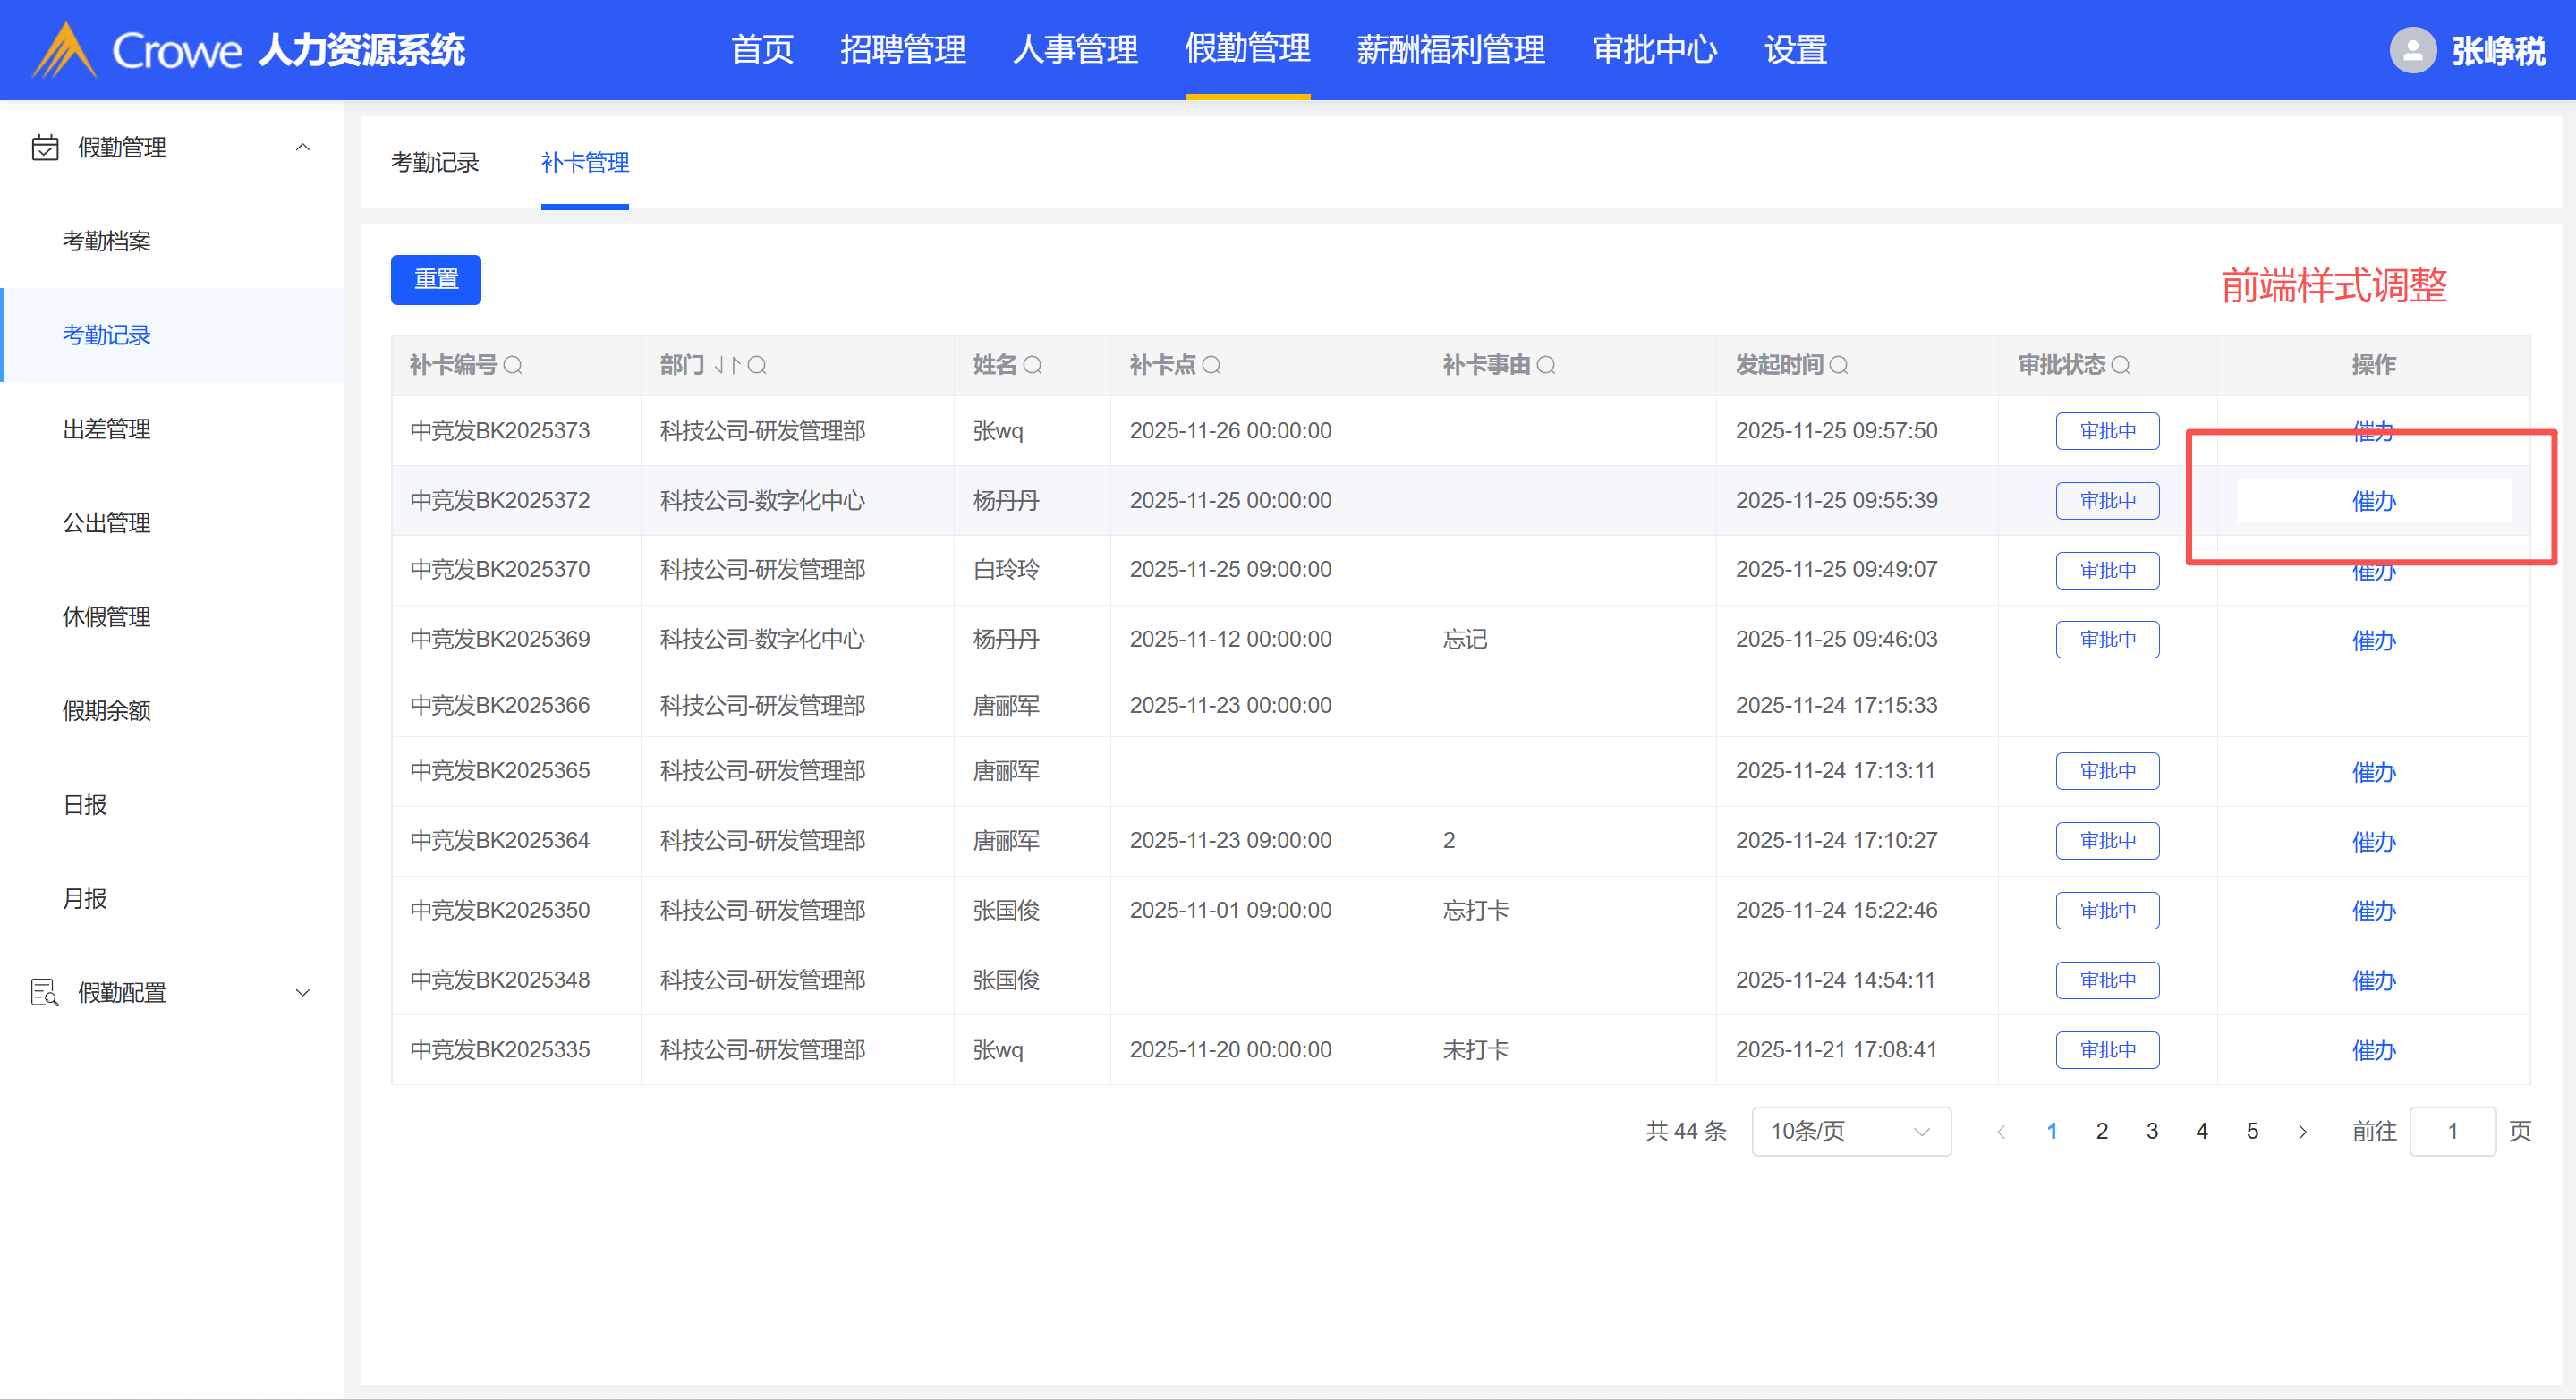Click search icon beside 补卡事由 column
Viewport: 2576px width, 1400px height.
[x=1546, y=365]
